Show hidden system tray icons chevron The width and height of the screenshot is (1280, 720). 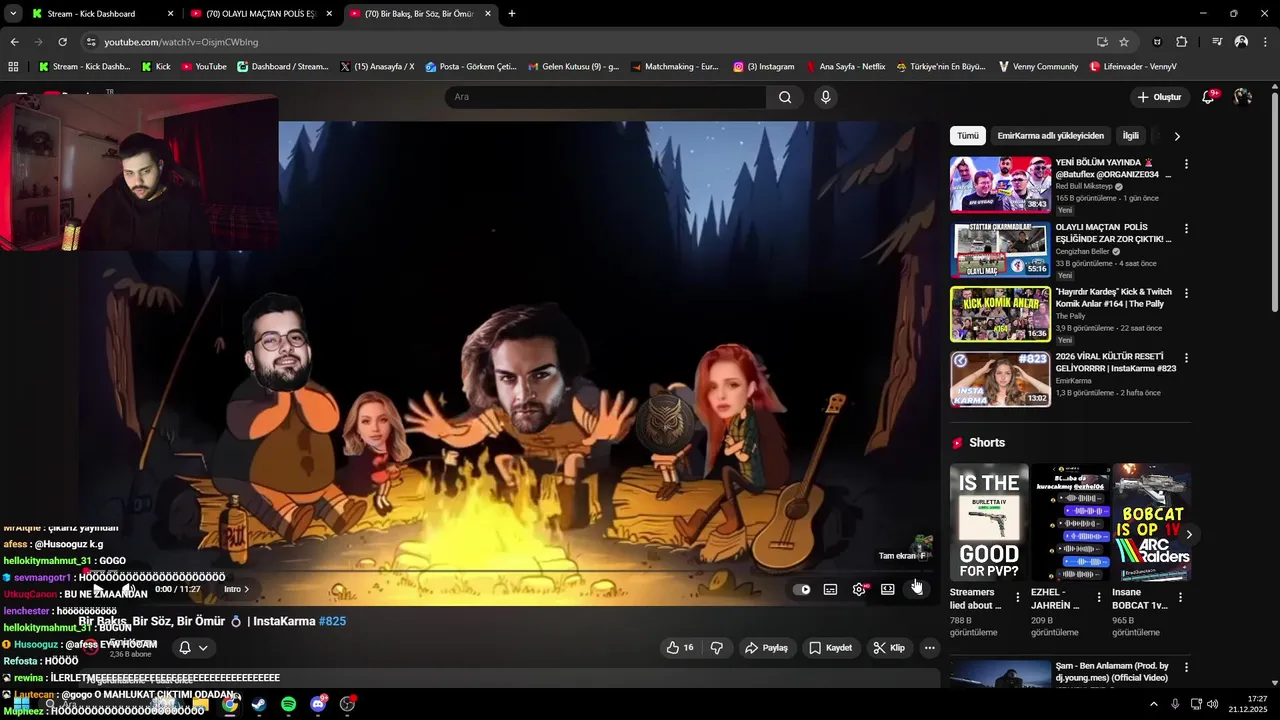tap(1153, 704)
